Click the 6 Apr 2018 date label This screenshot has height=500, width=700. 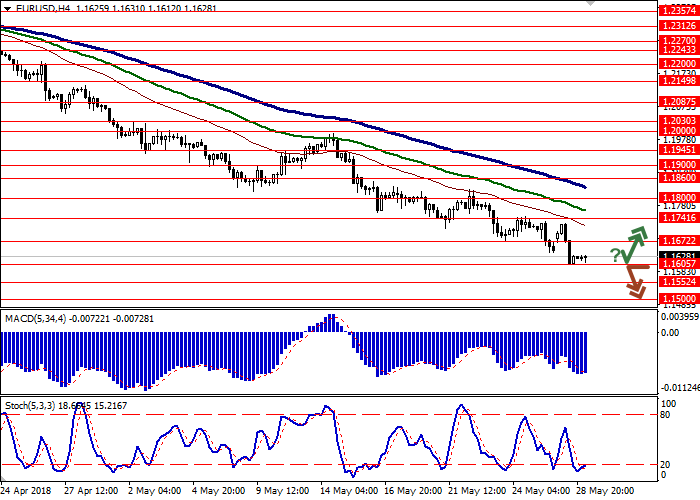tap(26, 492)
